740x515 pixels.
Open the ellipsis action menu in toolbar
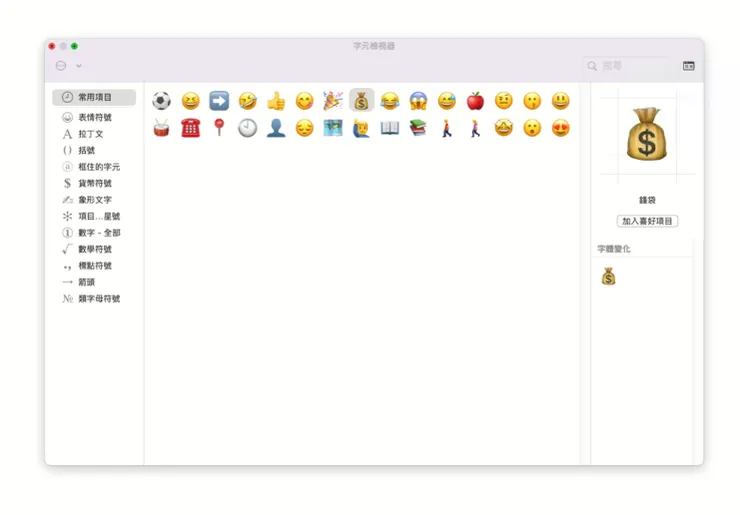pos(61,66)
